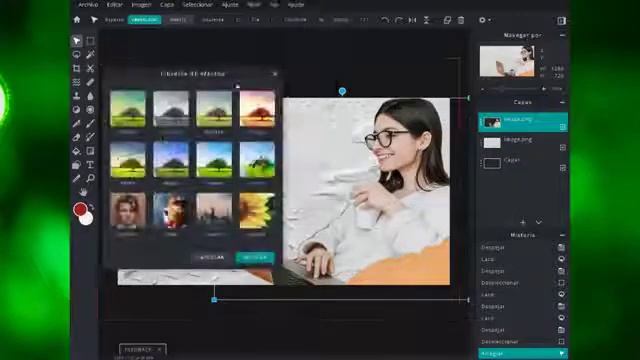Select the Eraser tool
This screenshot has width=640, height=360.
(76, 137)
